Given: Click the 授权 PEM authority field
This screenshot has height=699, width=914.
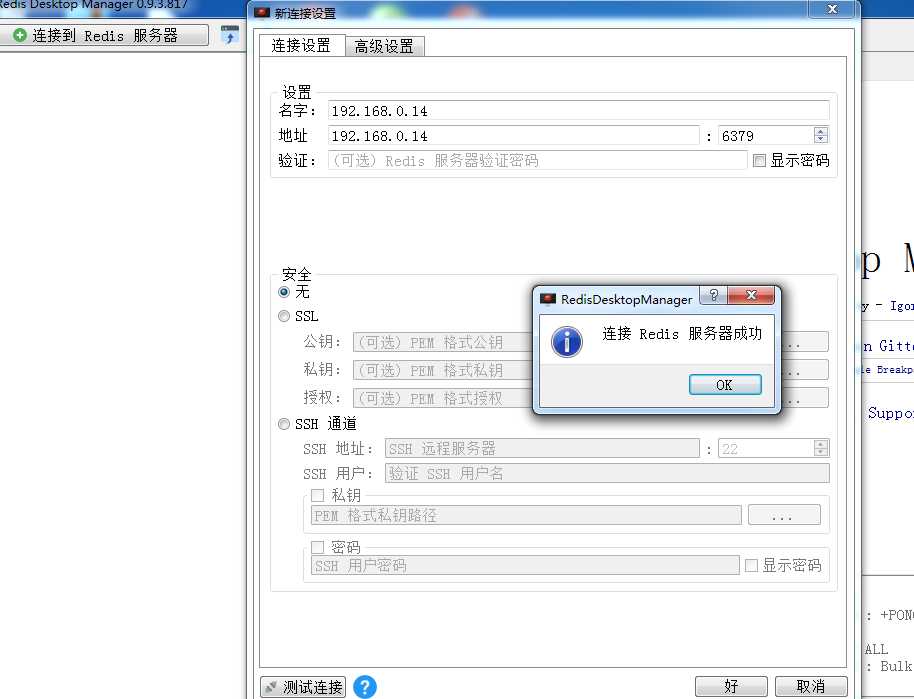Looking at the screenshot, I should [443, 398].
